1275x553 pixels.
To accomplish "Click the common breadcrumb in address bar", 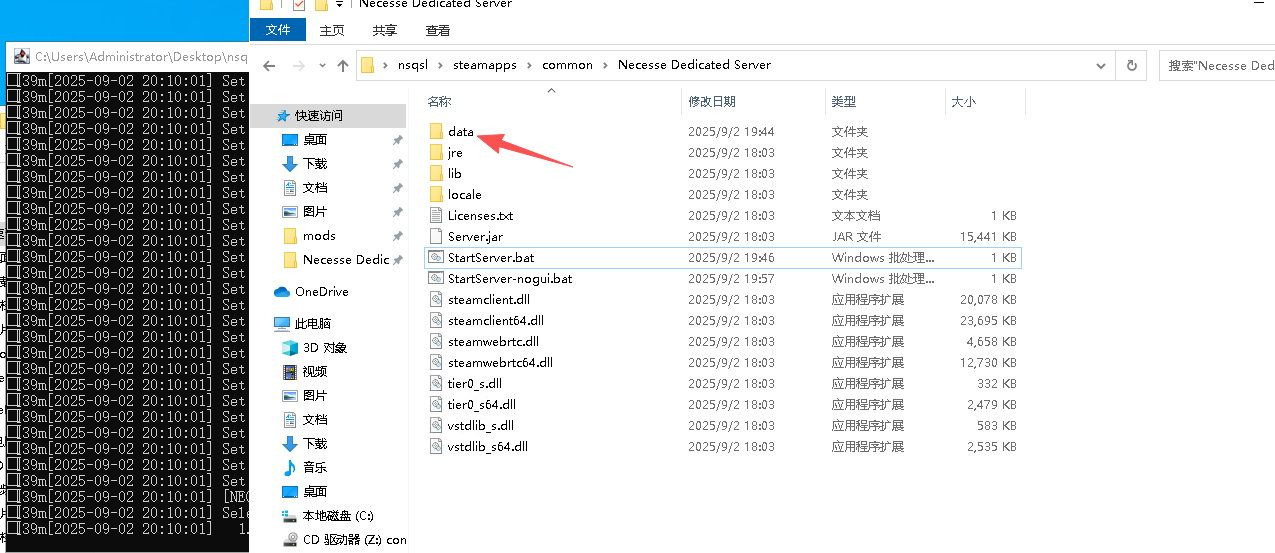I will pos(567,65).
